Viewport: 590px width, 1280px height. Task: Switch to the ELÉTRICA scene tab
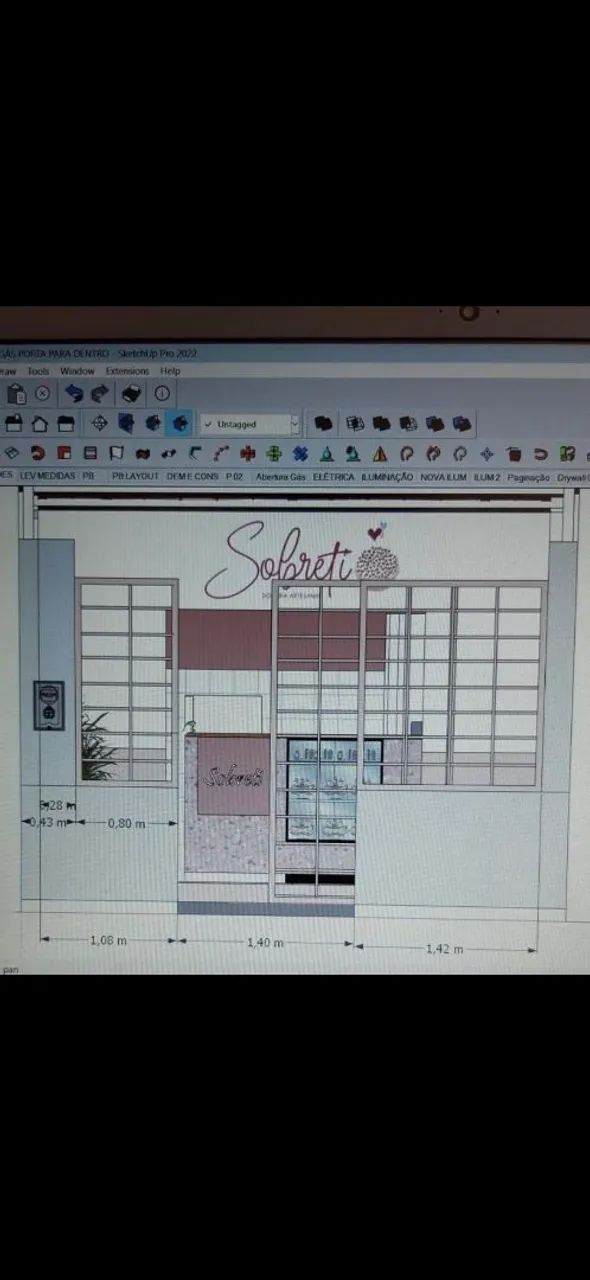coord(334,477)
